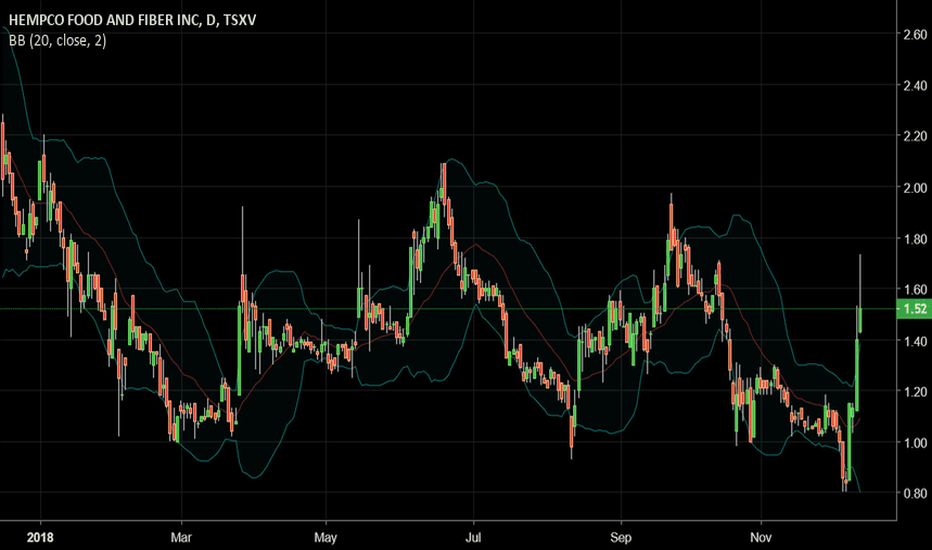The image size is (932, 550).
Task: Click the Jul label on time axis
Action: coord(473,538)
